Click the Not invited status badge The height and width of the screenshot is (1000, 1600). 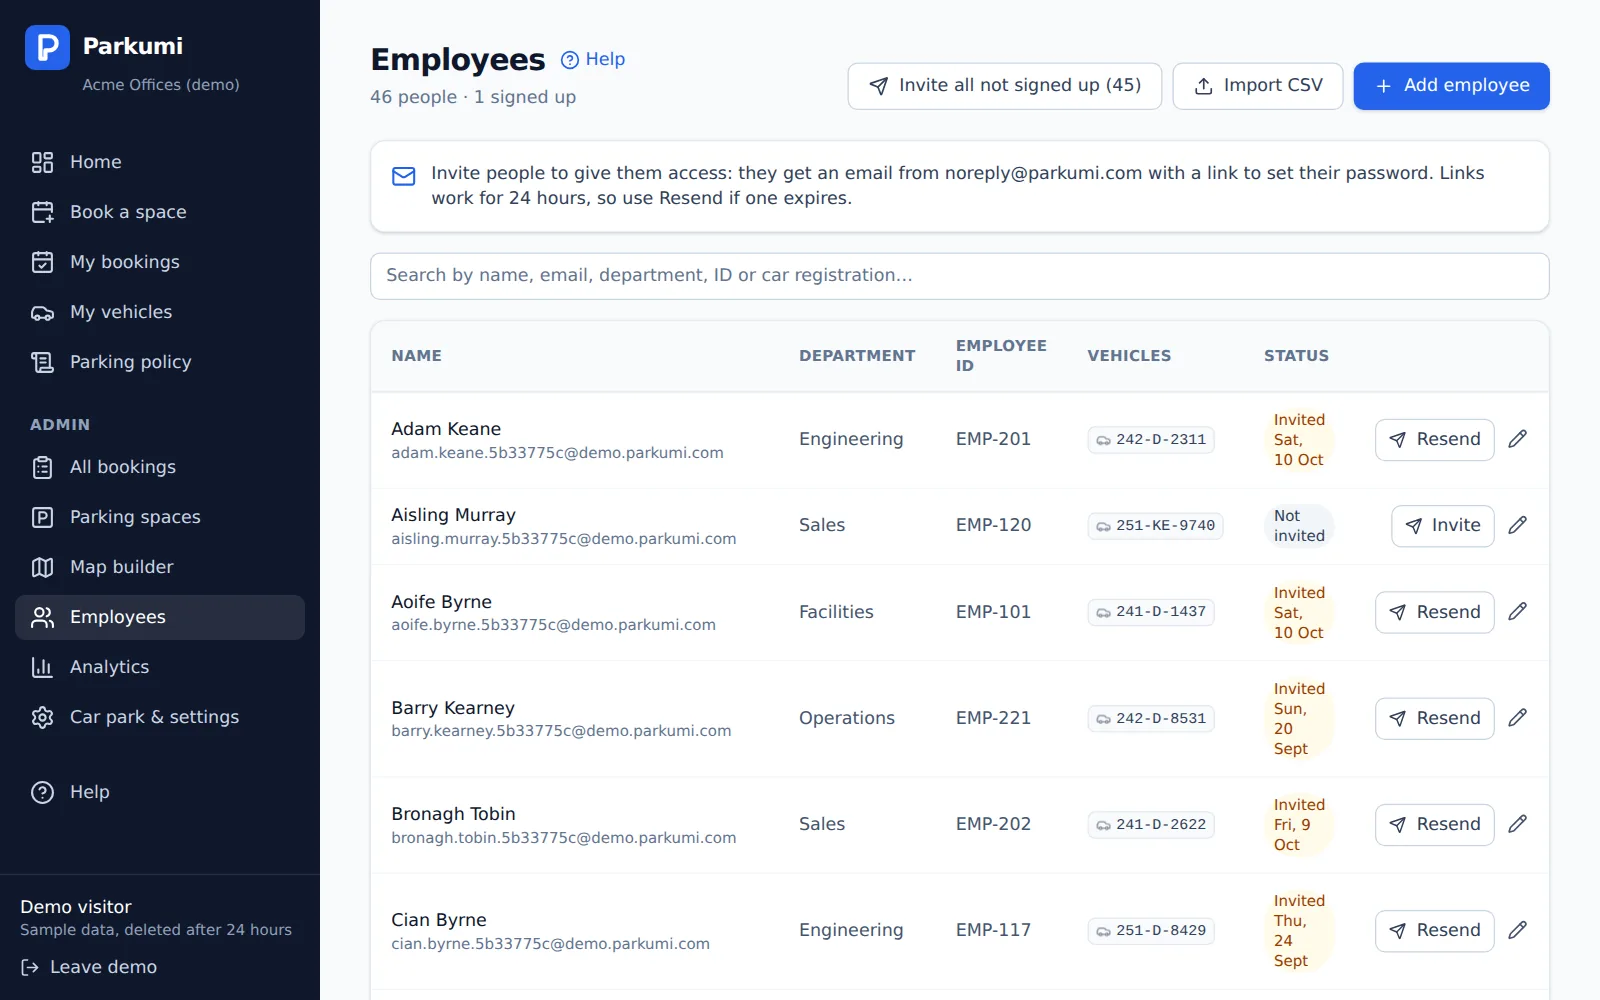pyautogui.click(x=1299, y=526)
